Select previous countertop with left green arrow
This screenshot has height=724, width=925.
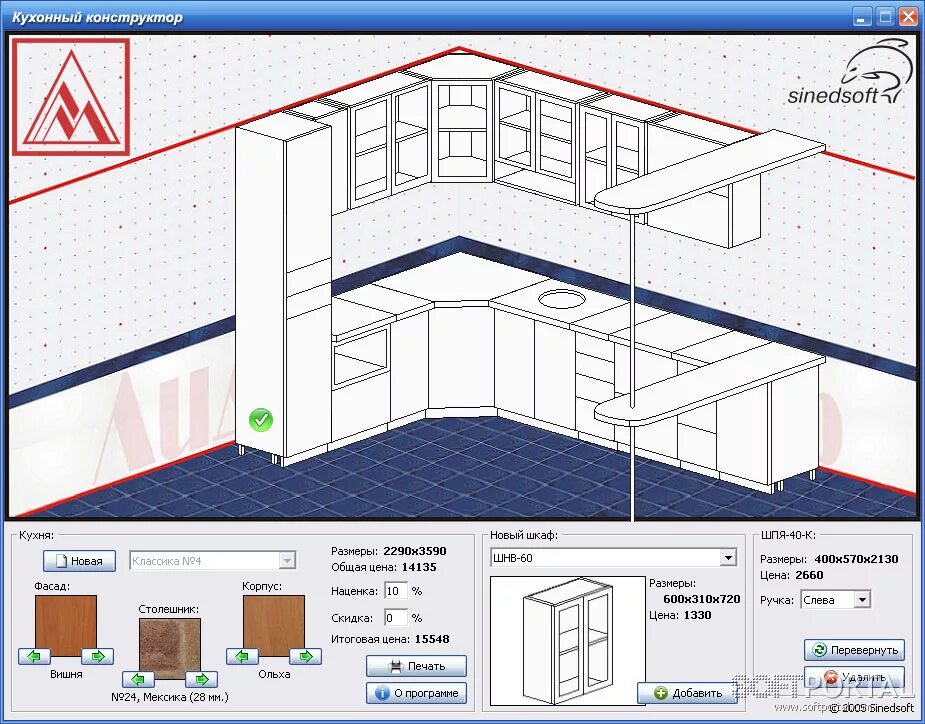click(x=138, y=679)
